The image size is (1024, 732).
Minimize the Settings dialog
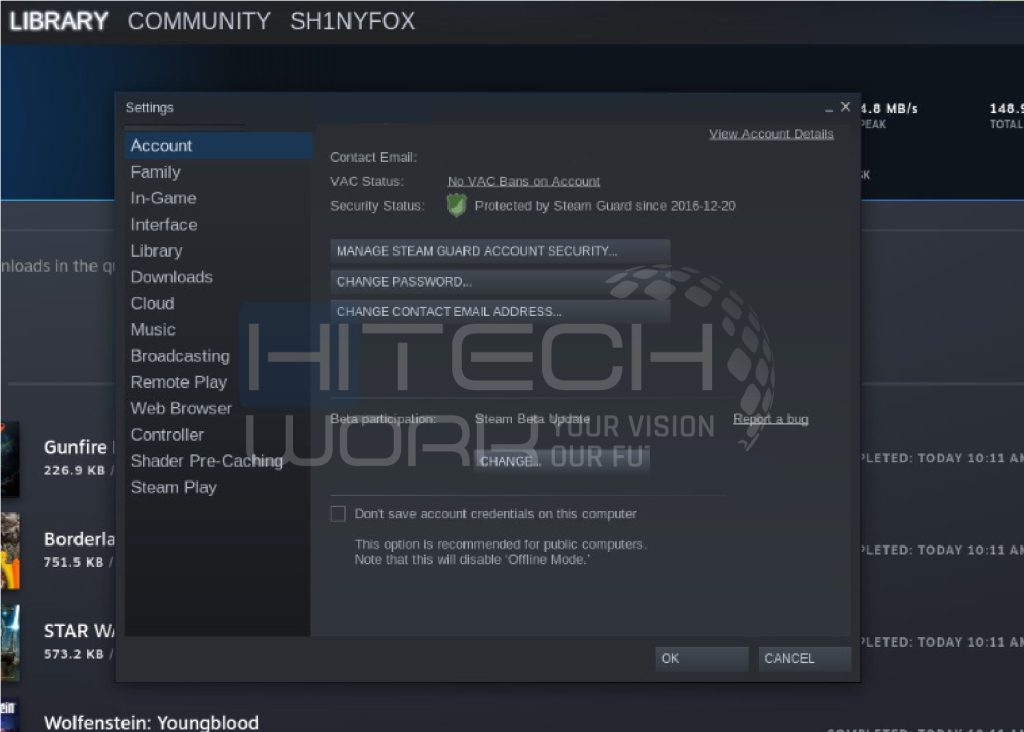(829, 108)
